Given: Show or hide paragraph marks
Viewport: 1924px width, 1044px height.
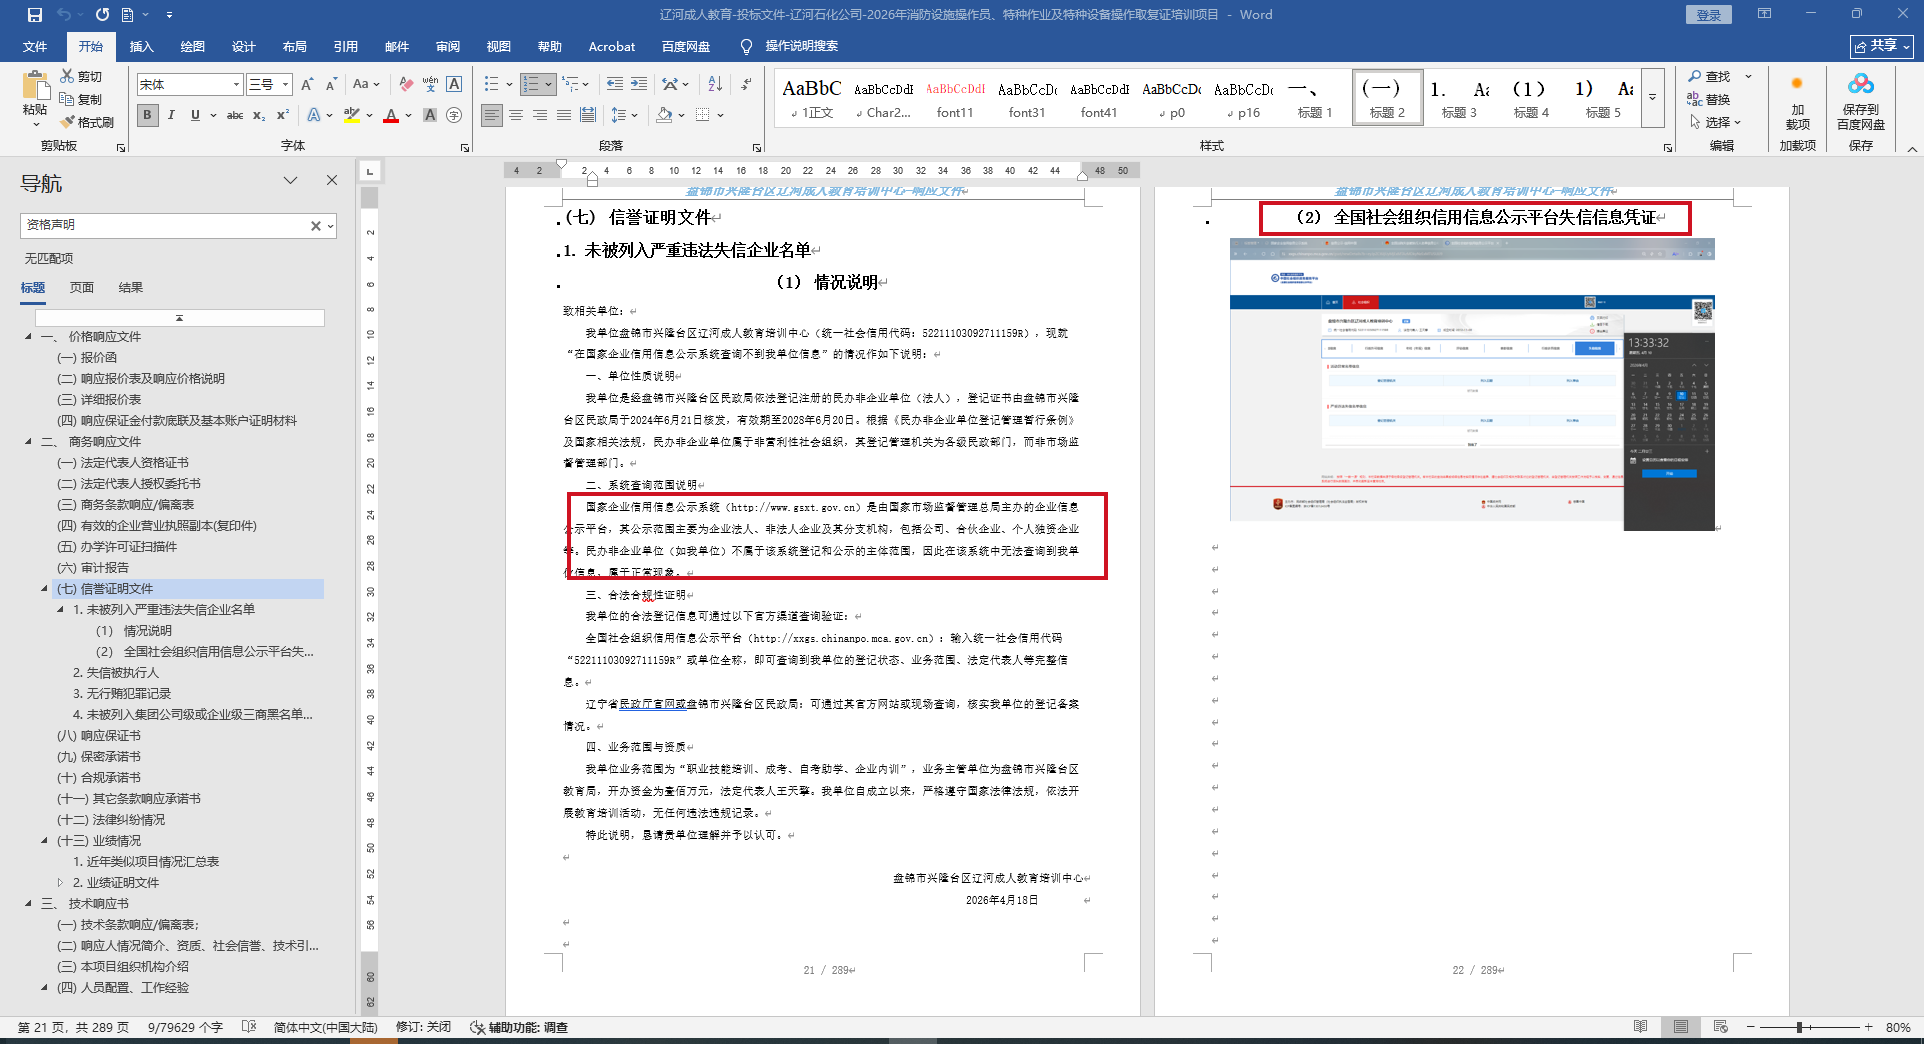Looking at the screenshot, I should tap(746, 84).
